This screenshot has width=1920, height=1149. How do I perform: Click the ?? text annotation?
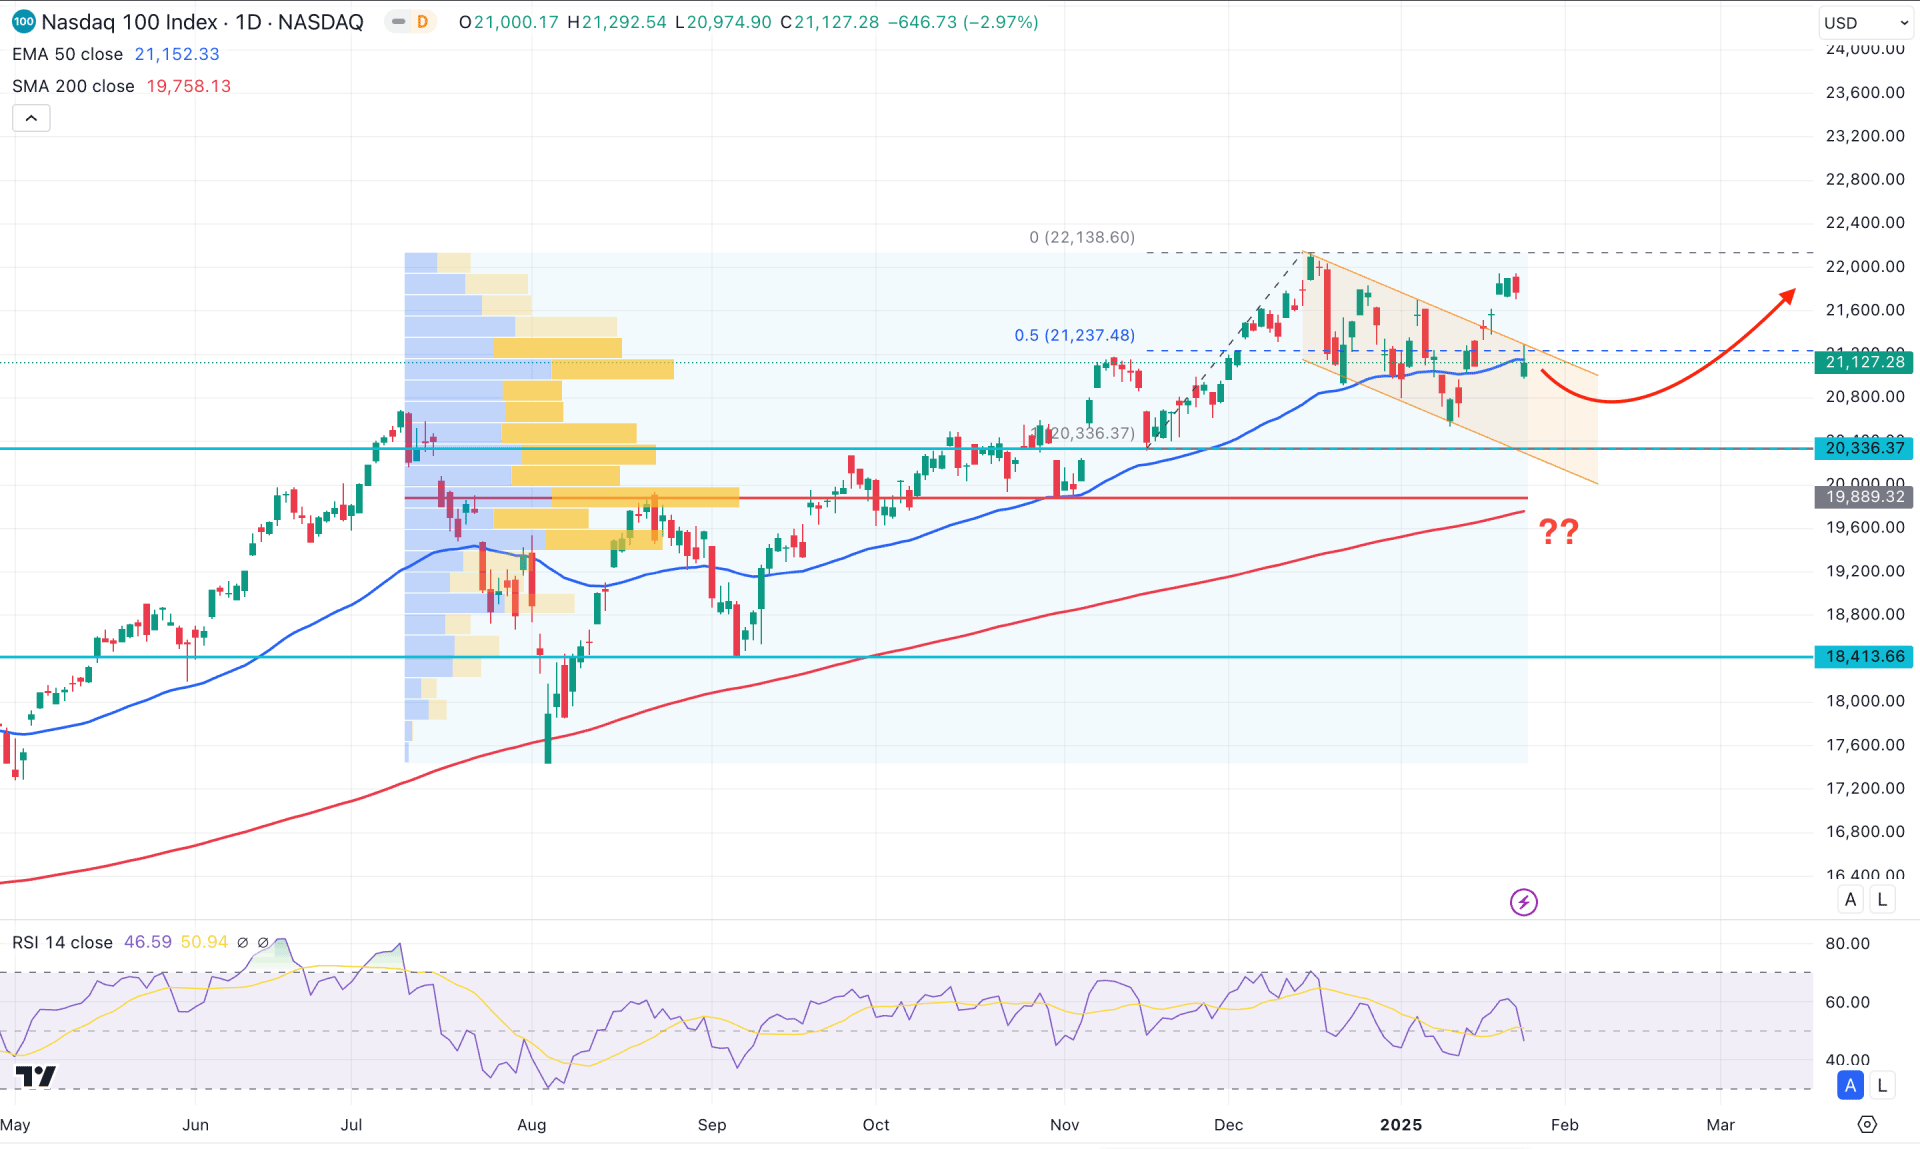click(1558, 531)
